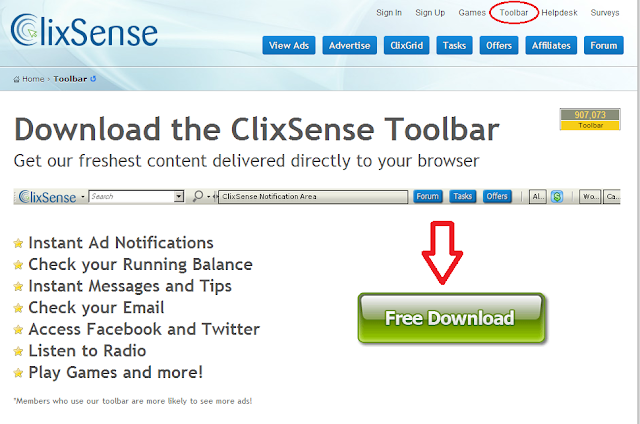Click the green Free Download button
The height and width of the screenshot is (424, 640).
point(451,318)
